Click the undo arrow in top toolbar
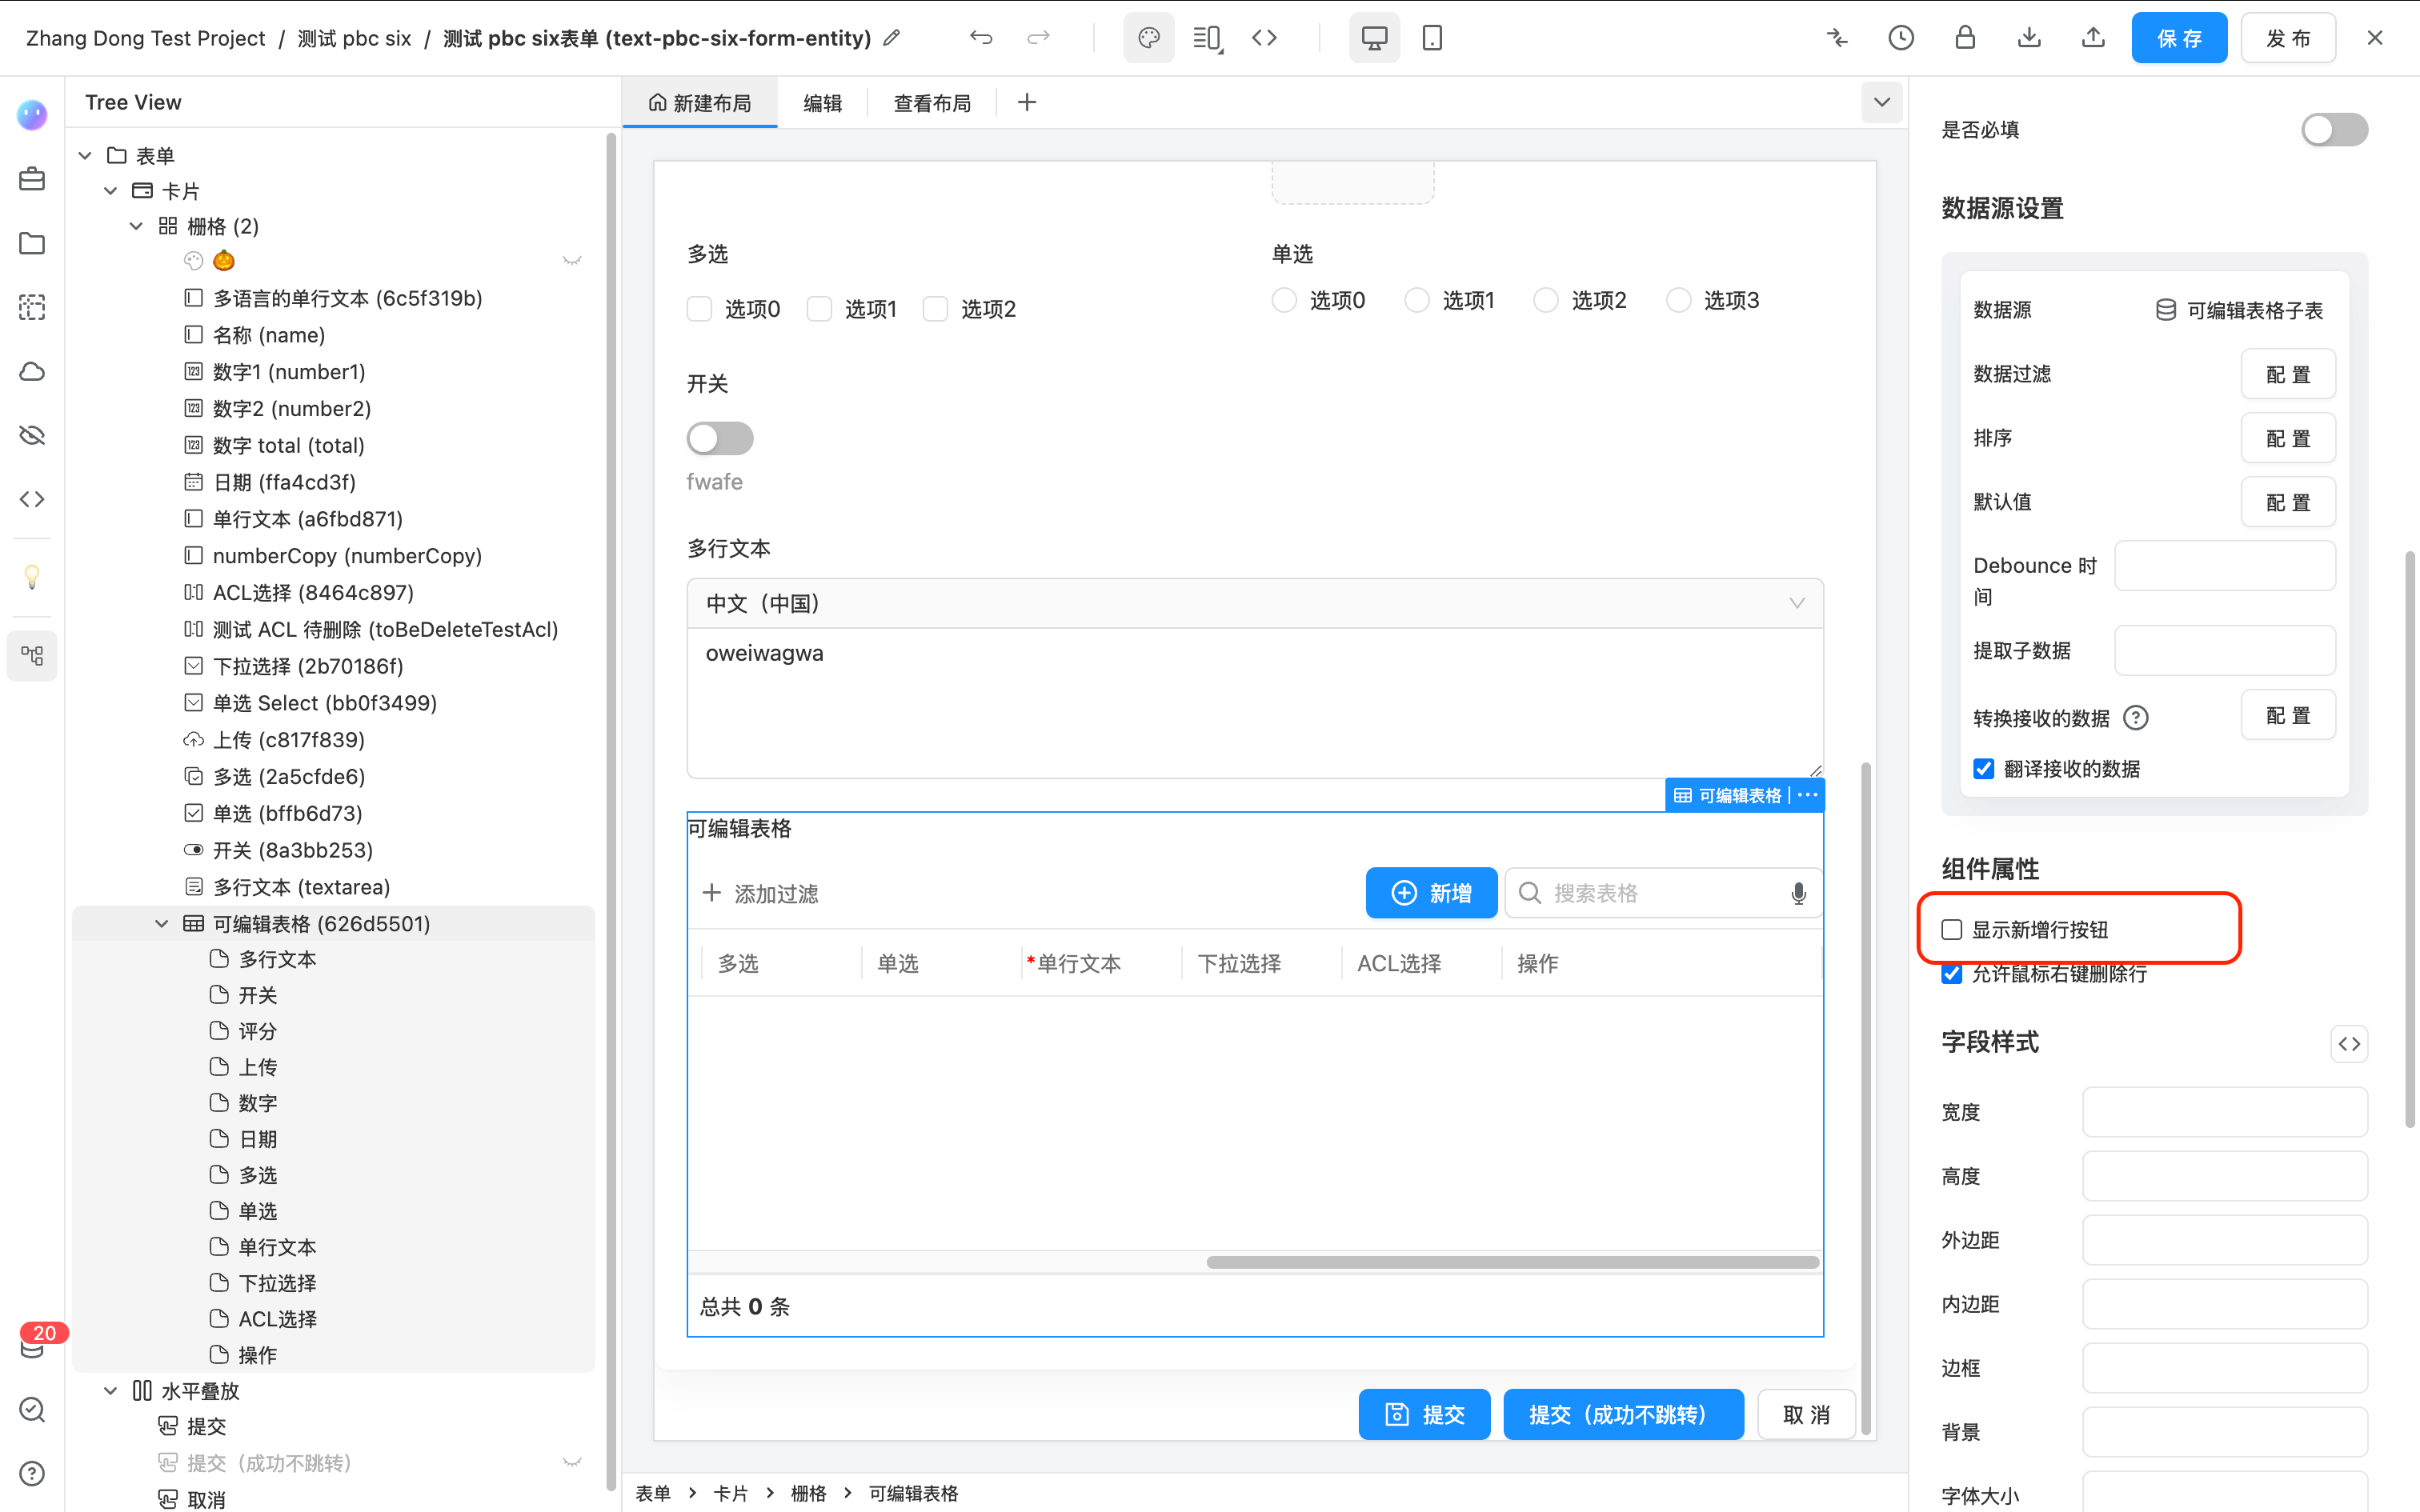This screenshot has height=1512, width=2420. coord(981,38)
